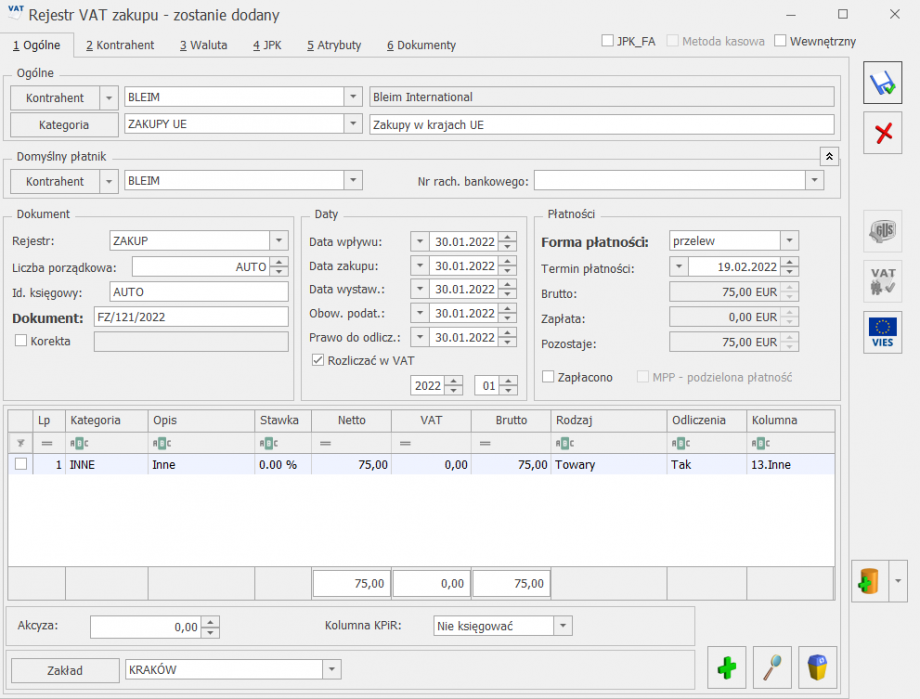Click Kontrahent button in Domyślny płatnik
Image resolution: width=920 pixels, height=699 pixels.
(x=55, y=181)
